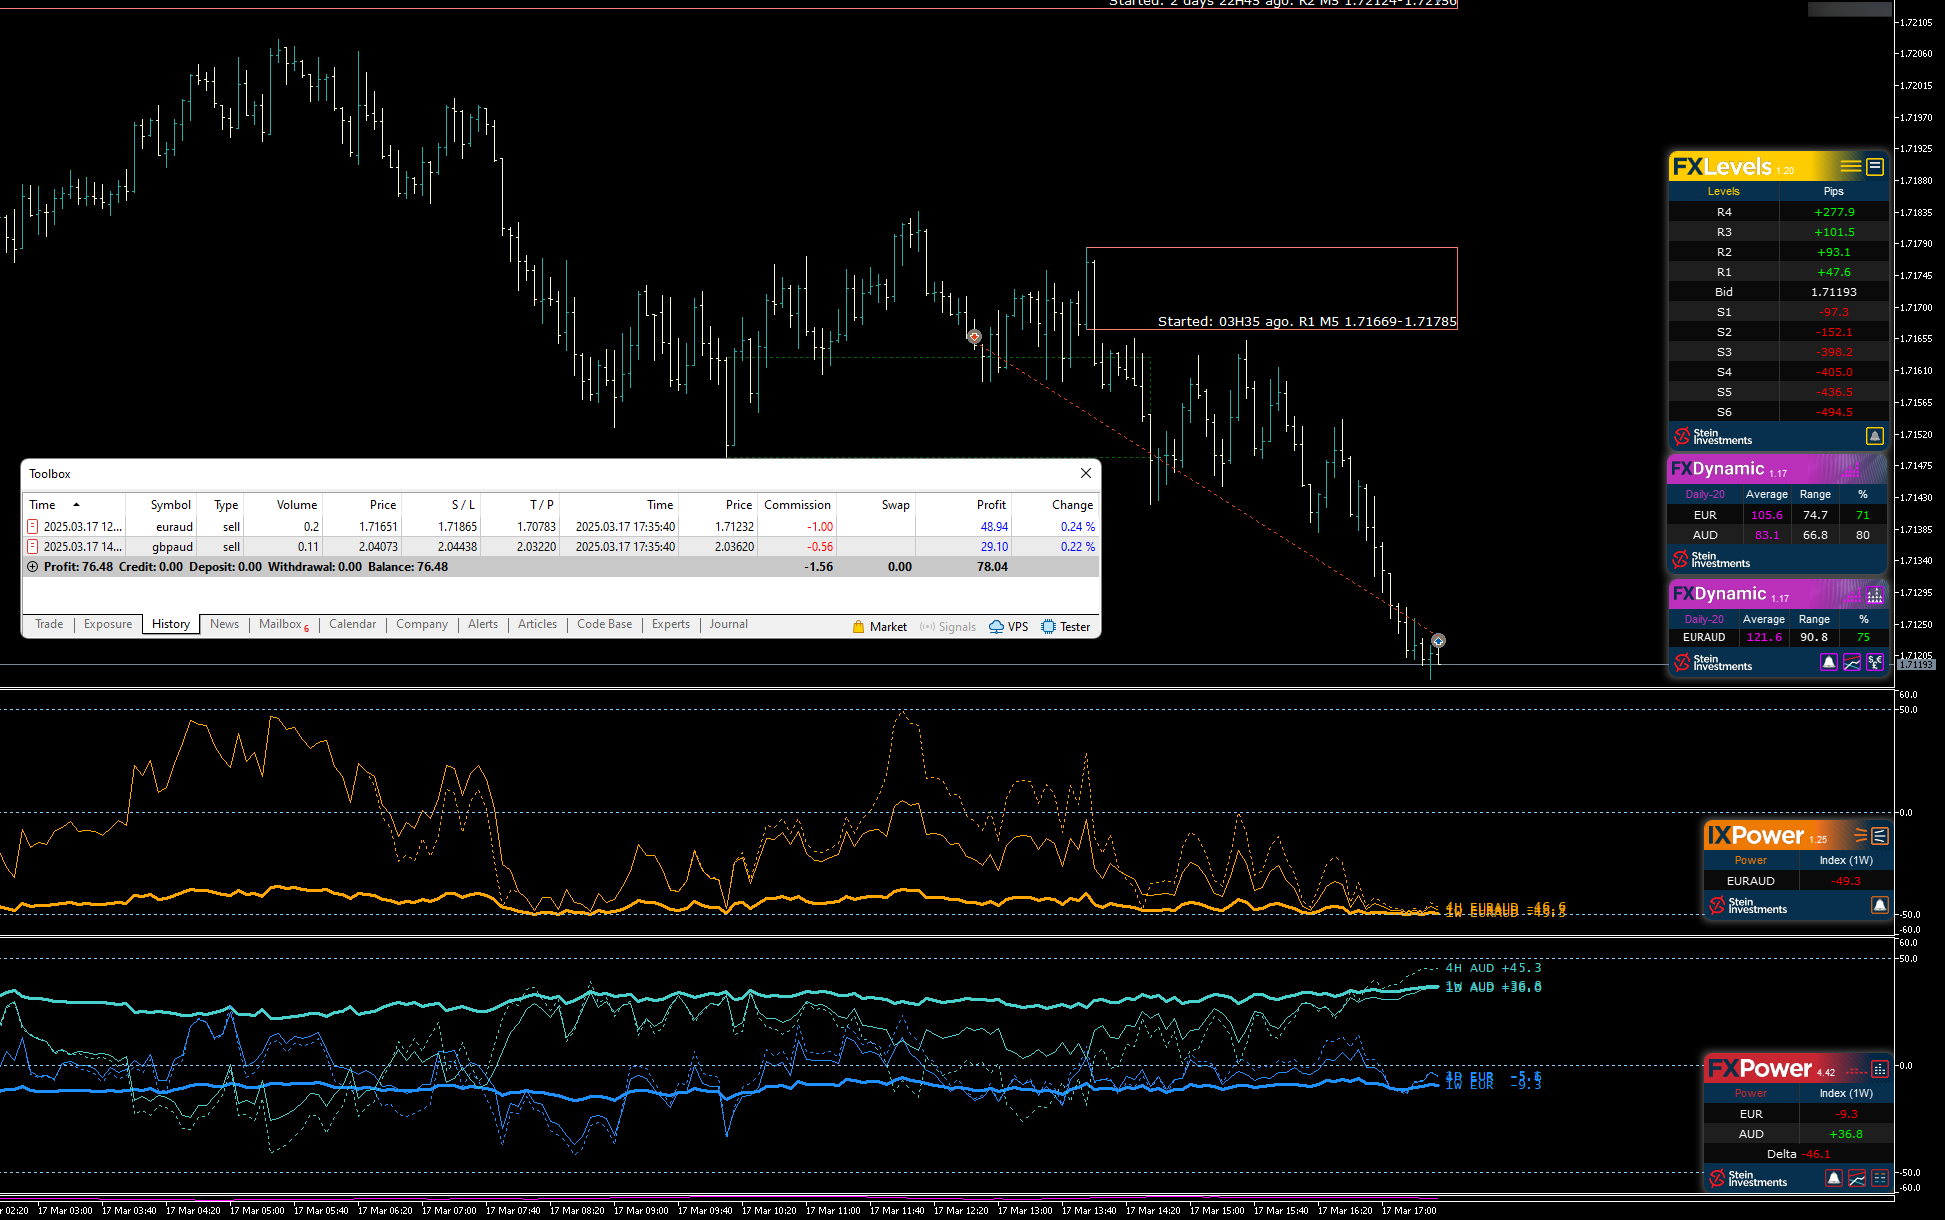Click the FXLevels panel menu icon
1945x1220 pixels.
[1851, 167]
